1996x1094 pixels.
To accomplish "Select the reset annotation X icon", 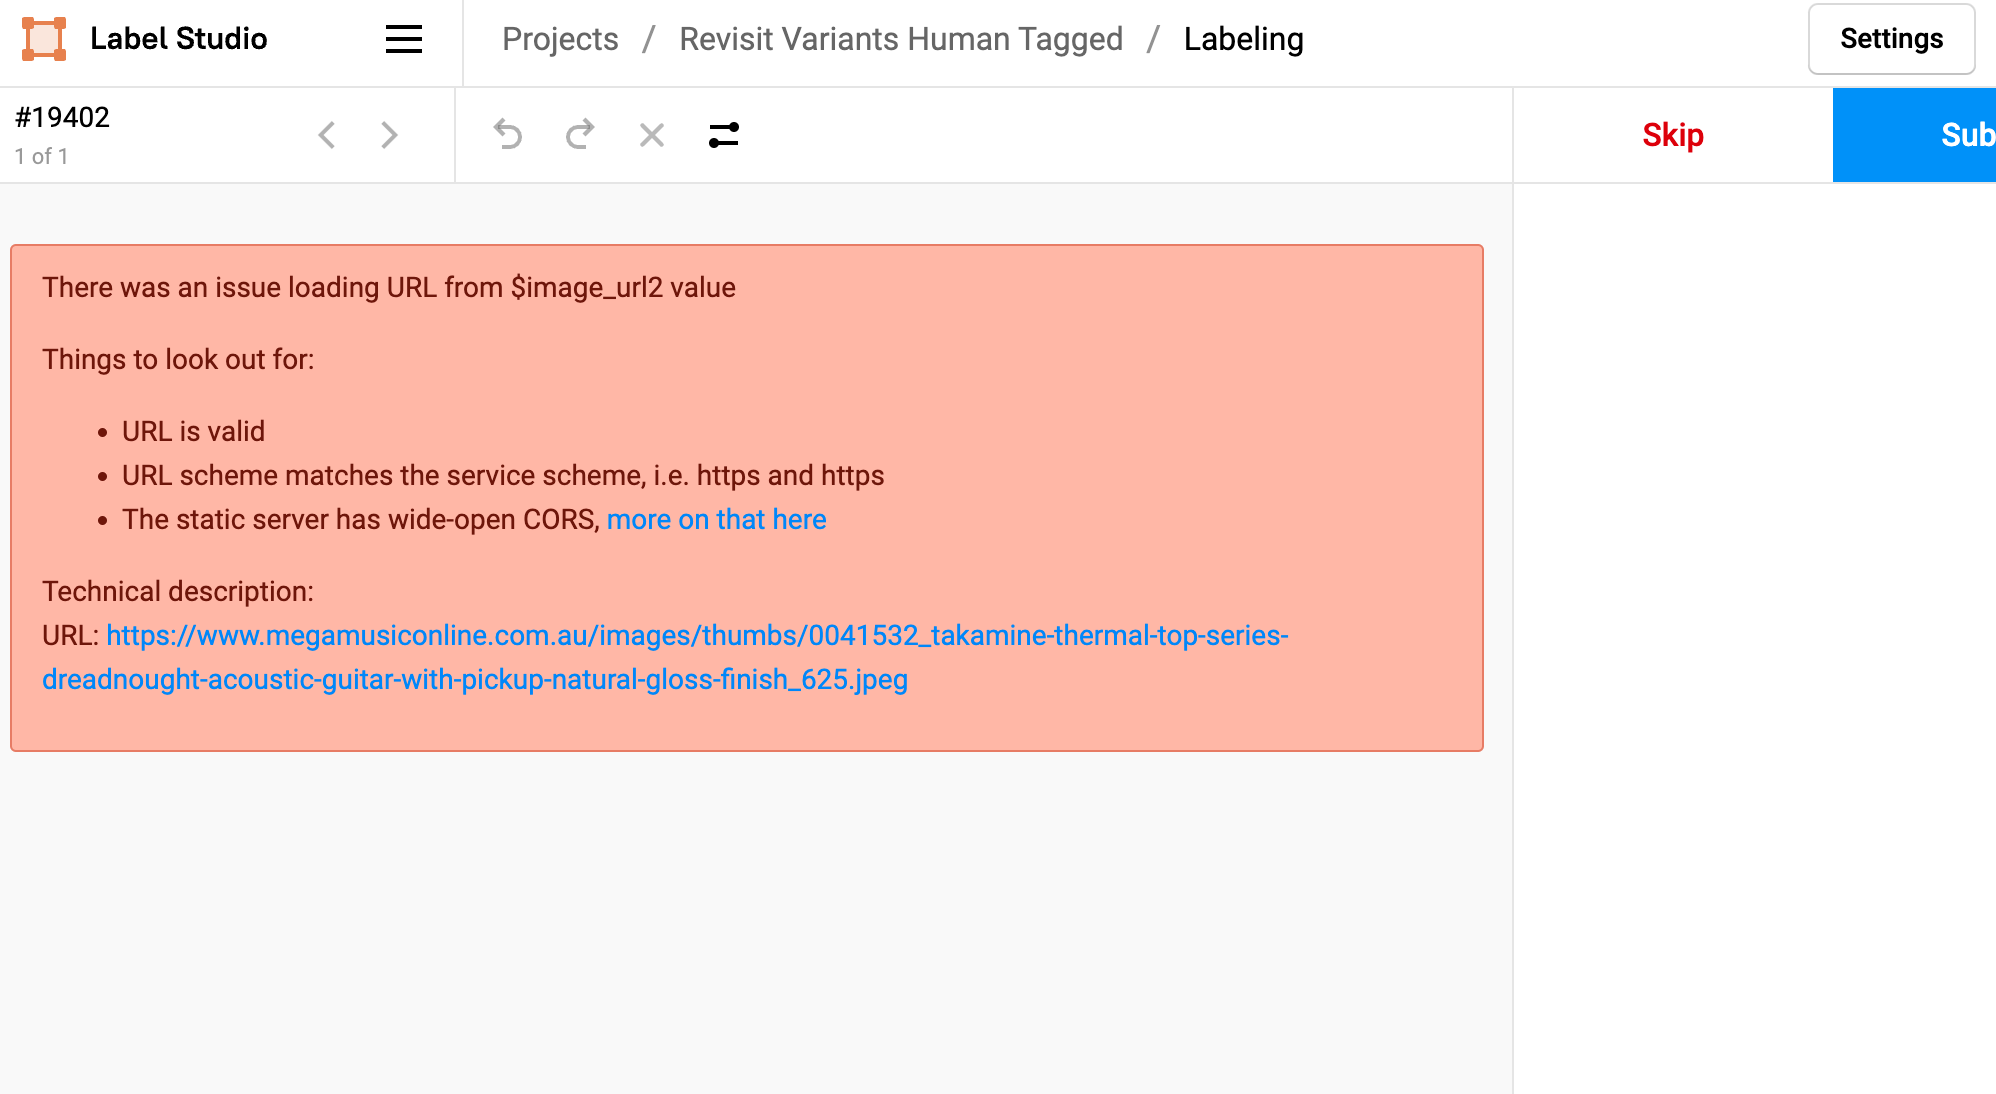I will coord(651,134).
